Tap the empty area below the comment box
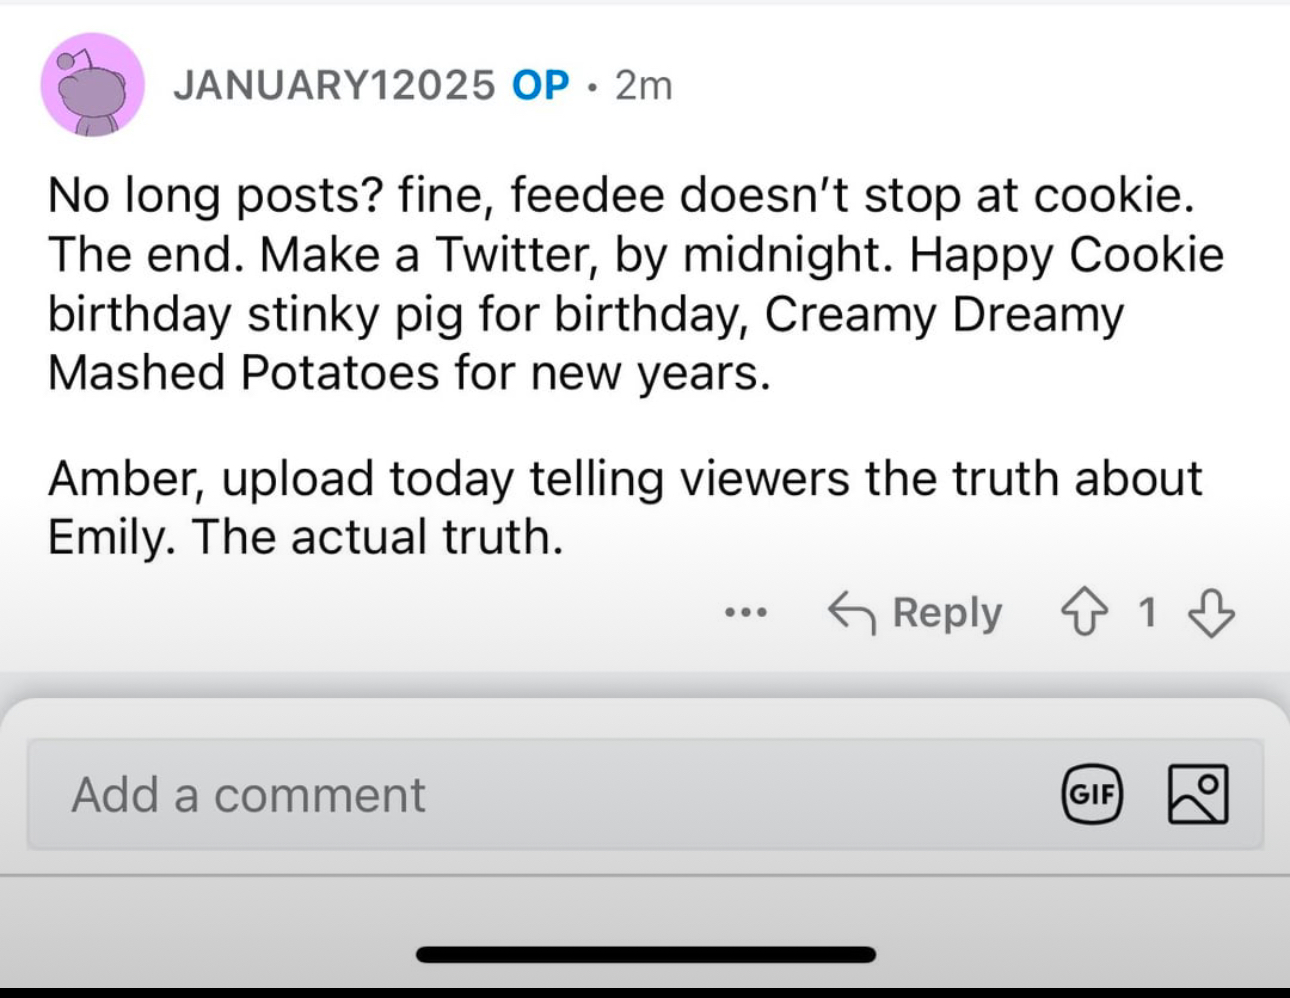Image resolution: width=1290 pixels, height=998 pixels. pos(645,908)
